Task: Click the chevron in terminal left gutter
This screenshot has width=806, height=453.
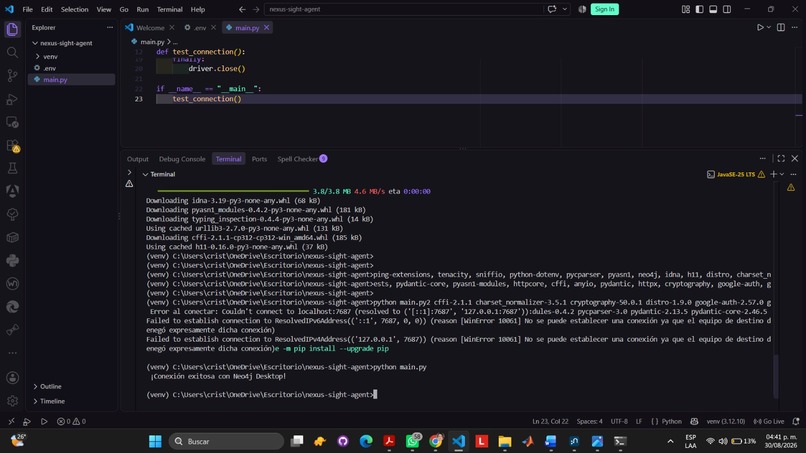Action: click(x=129, y=172)
